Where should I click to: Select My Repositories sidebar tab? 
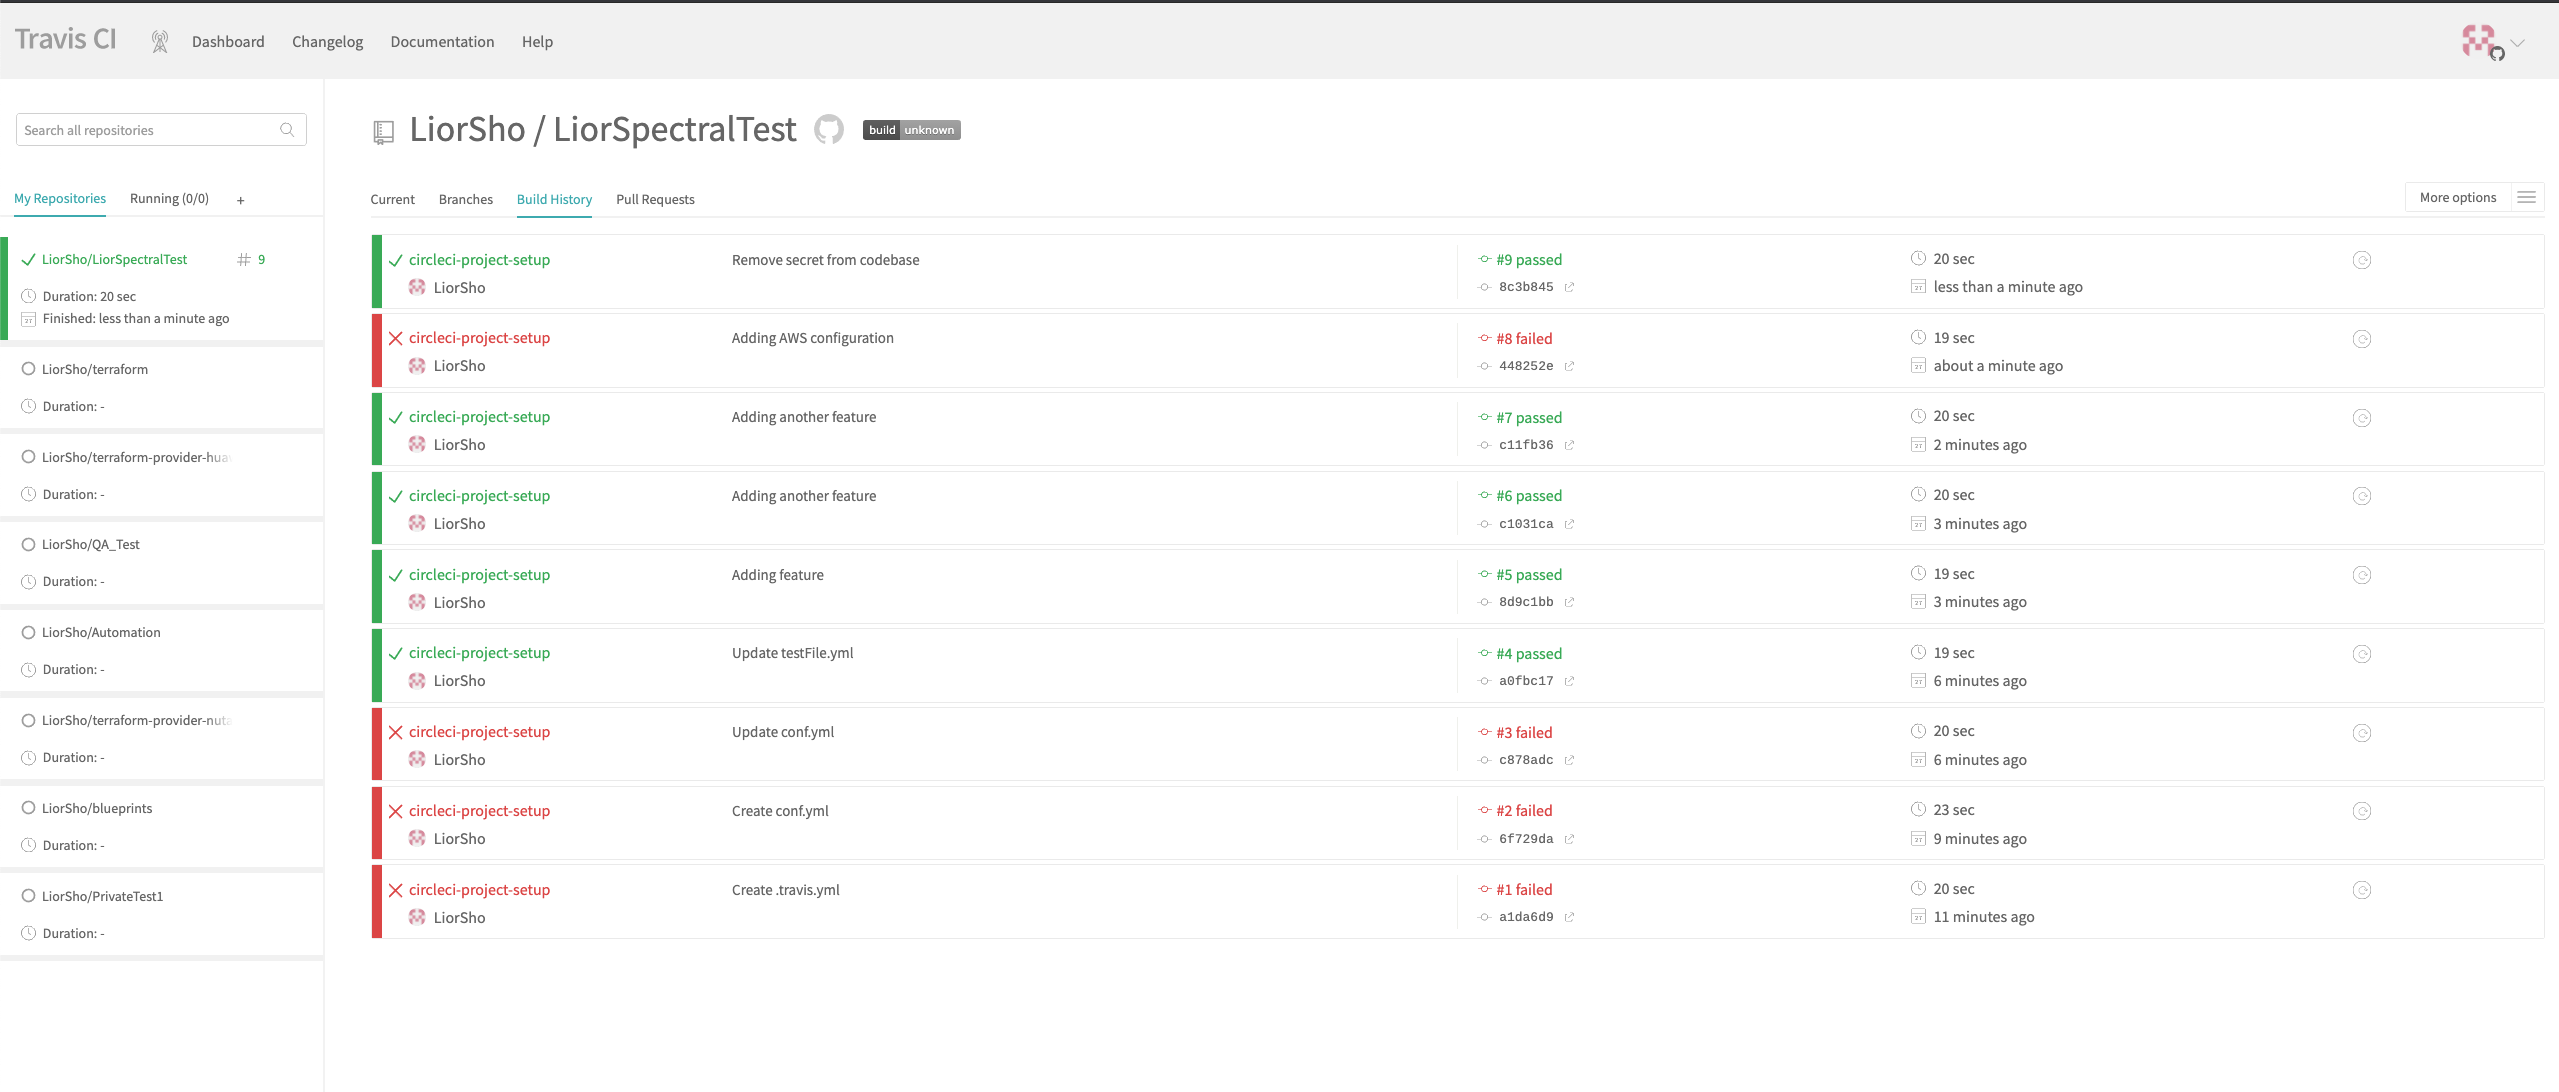60,199
